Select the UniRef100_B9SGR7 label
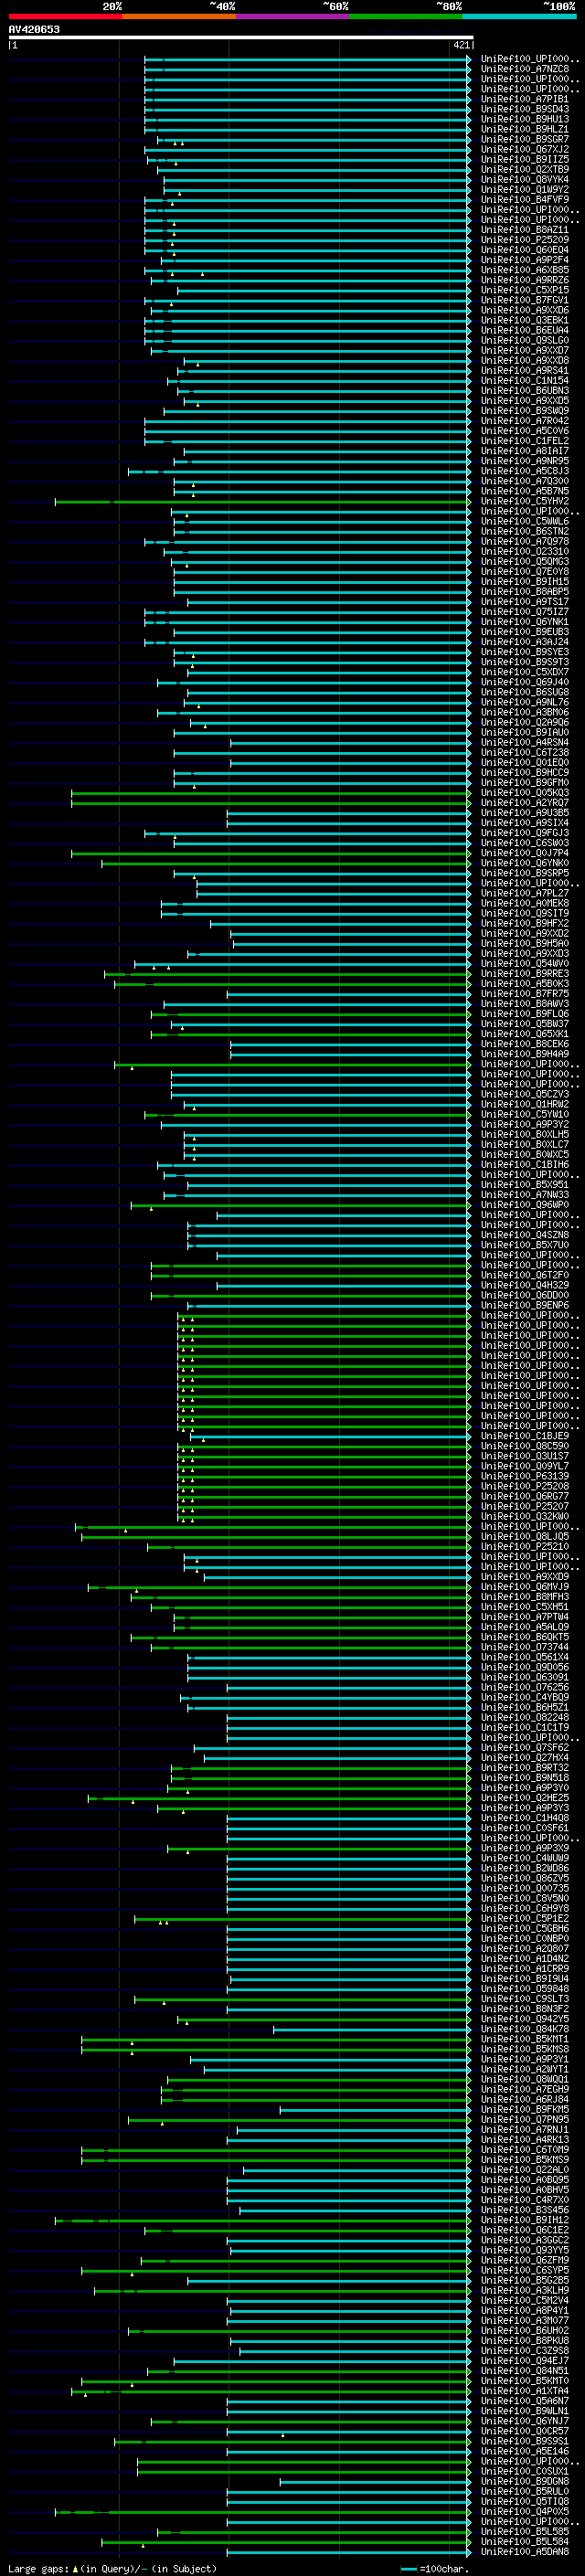 point(525,139)
